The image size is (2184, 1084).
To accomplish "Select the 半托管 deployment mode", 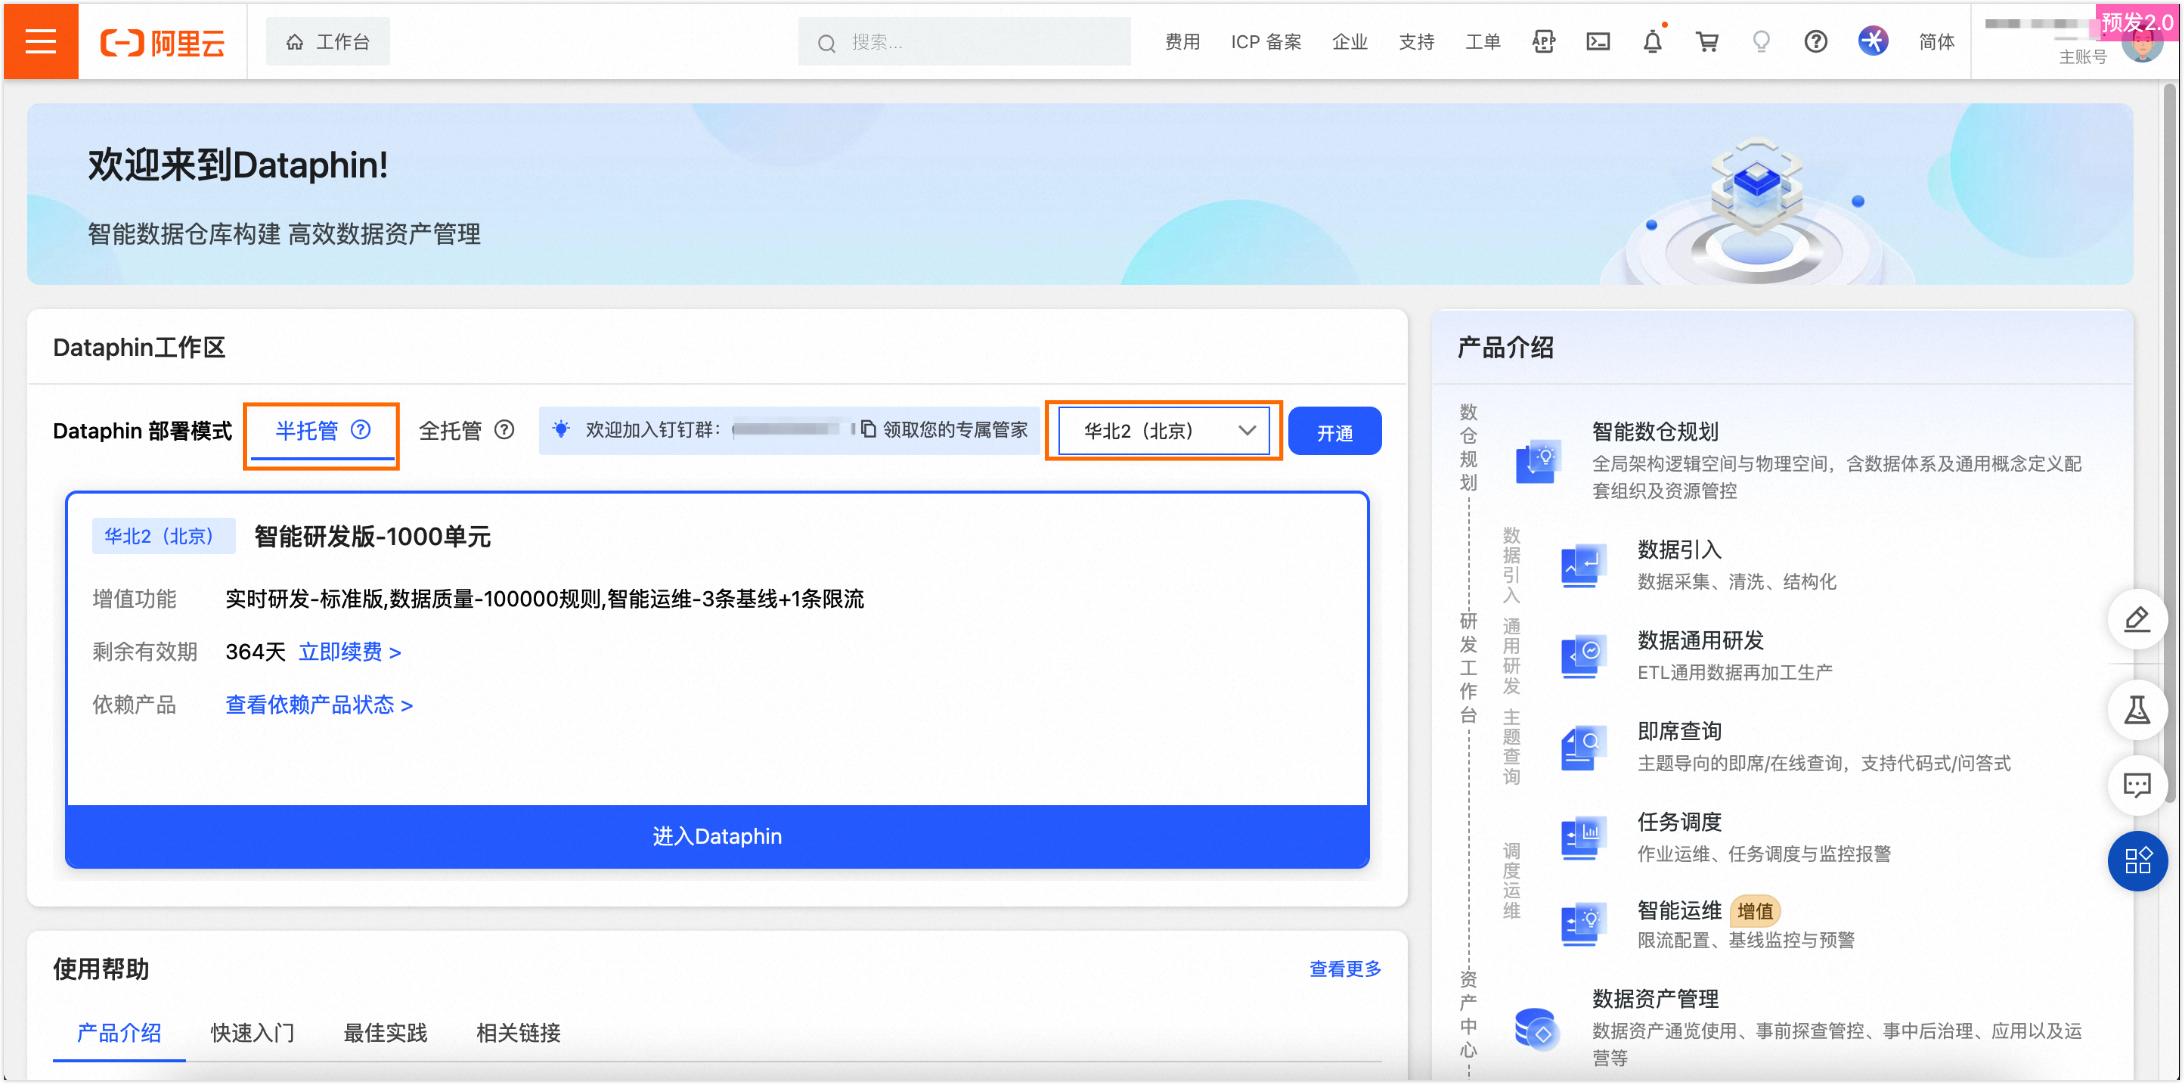I will click(x=307, y=431).
